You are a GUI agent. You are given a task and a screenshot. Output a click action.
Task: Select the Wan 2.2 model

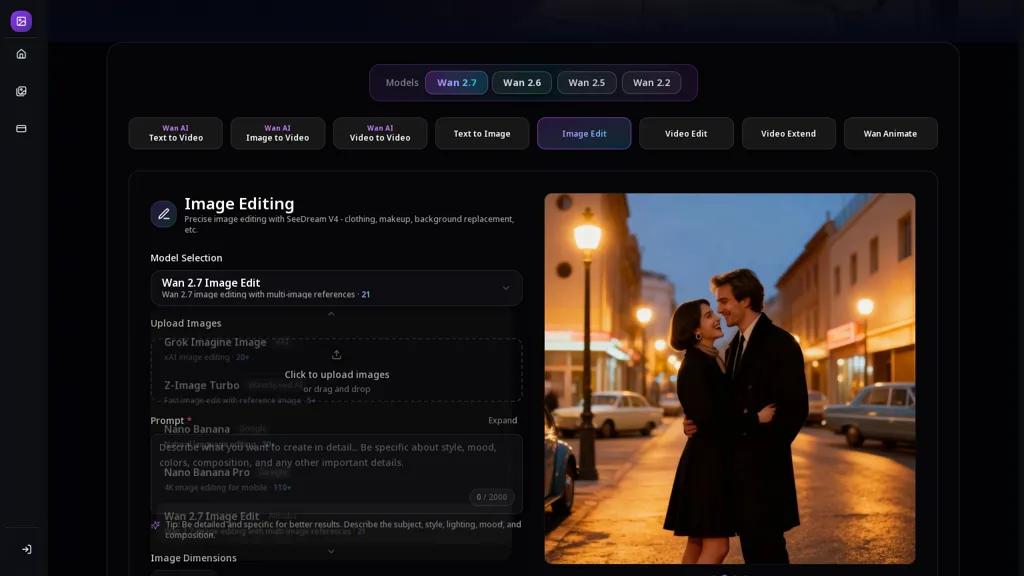(x=651, y=83)
